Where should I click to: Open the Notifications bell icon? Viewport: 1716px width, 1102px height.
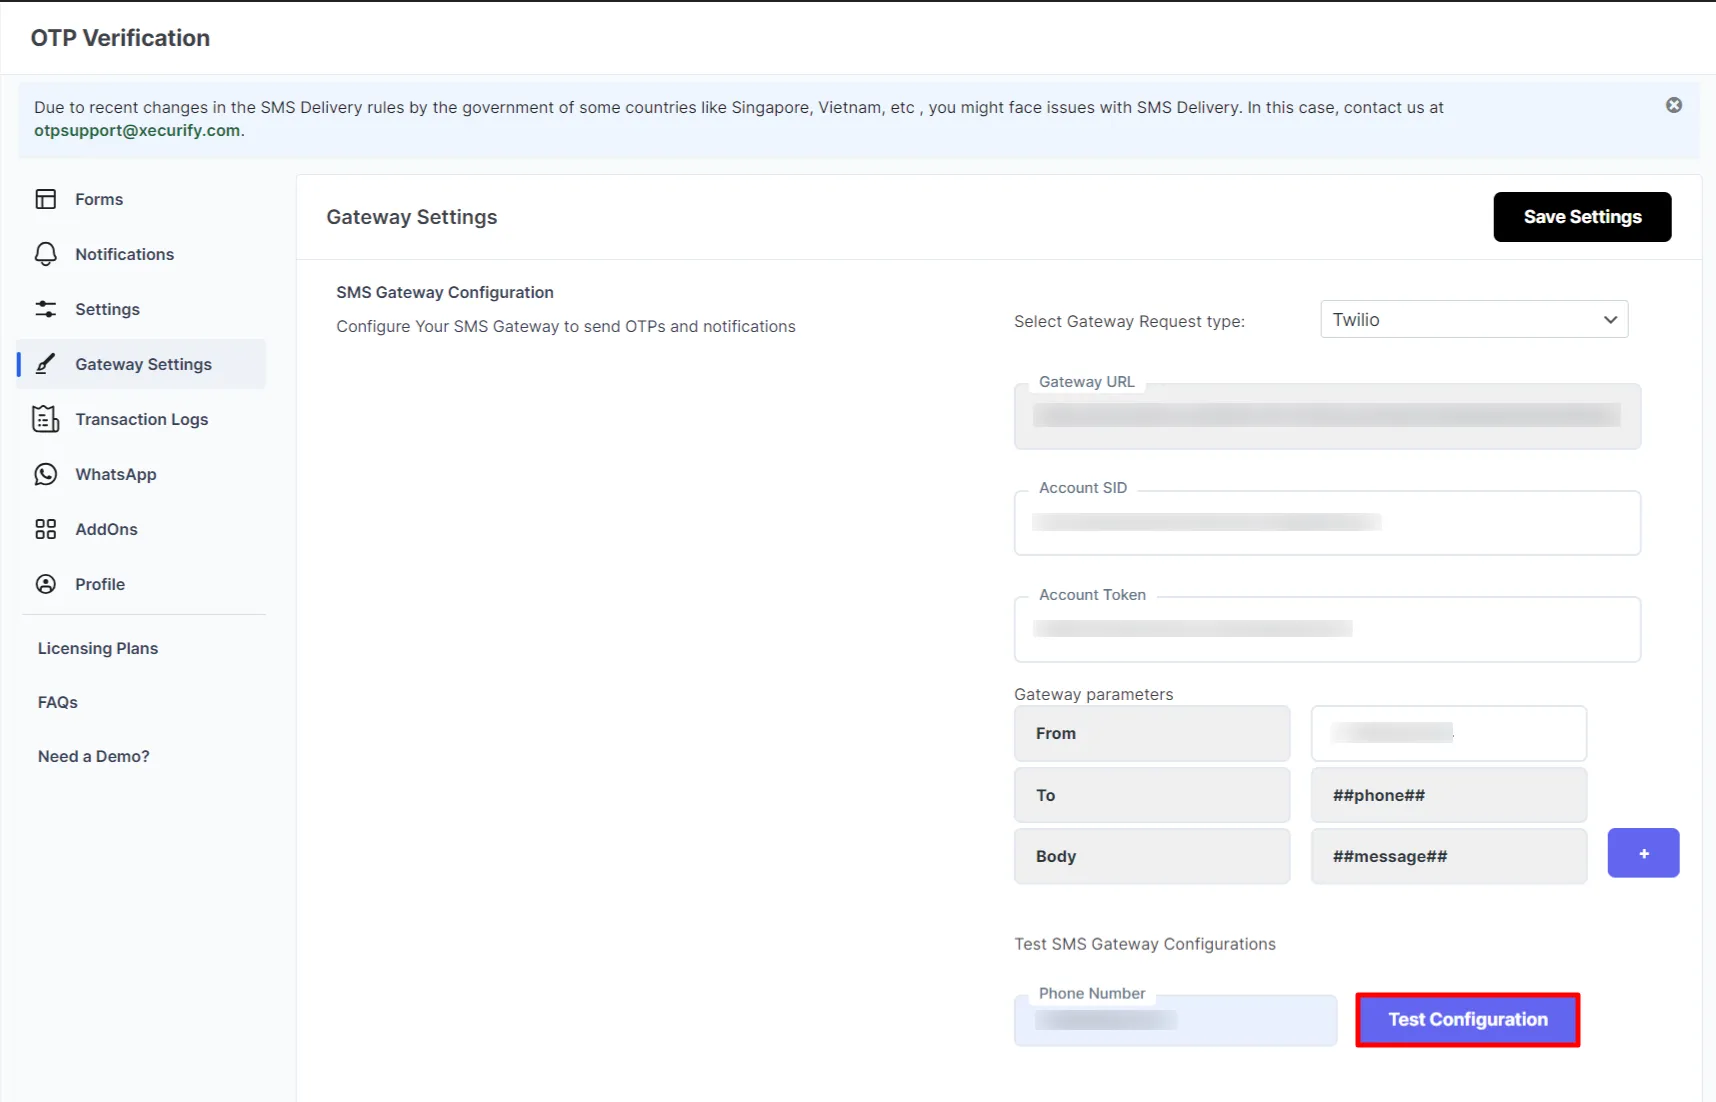(46, 254)
